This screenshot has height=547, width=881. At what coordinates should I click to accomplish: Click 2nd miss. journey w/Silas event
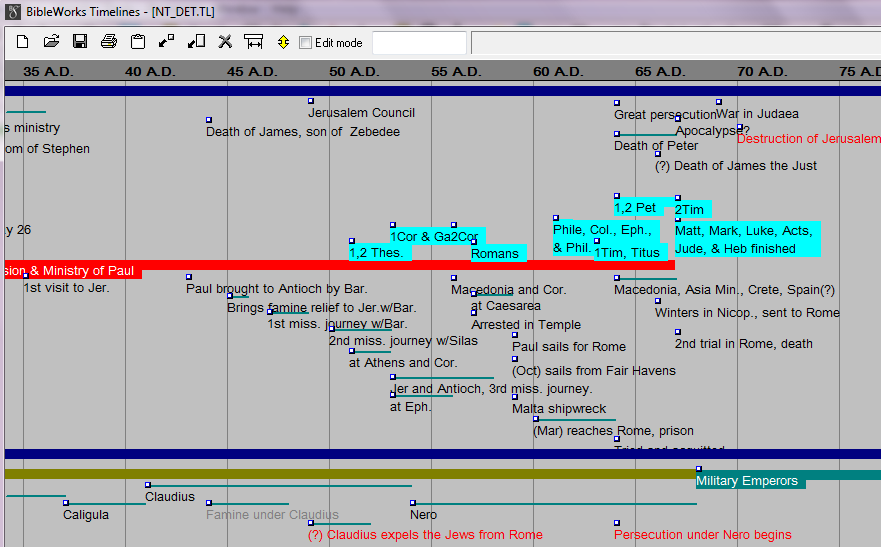(x=403, y=341)
